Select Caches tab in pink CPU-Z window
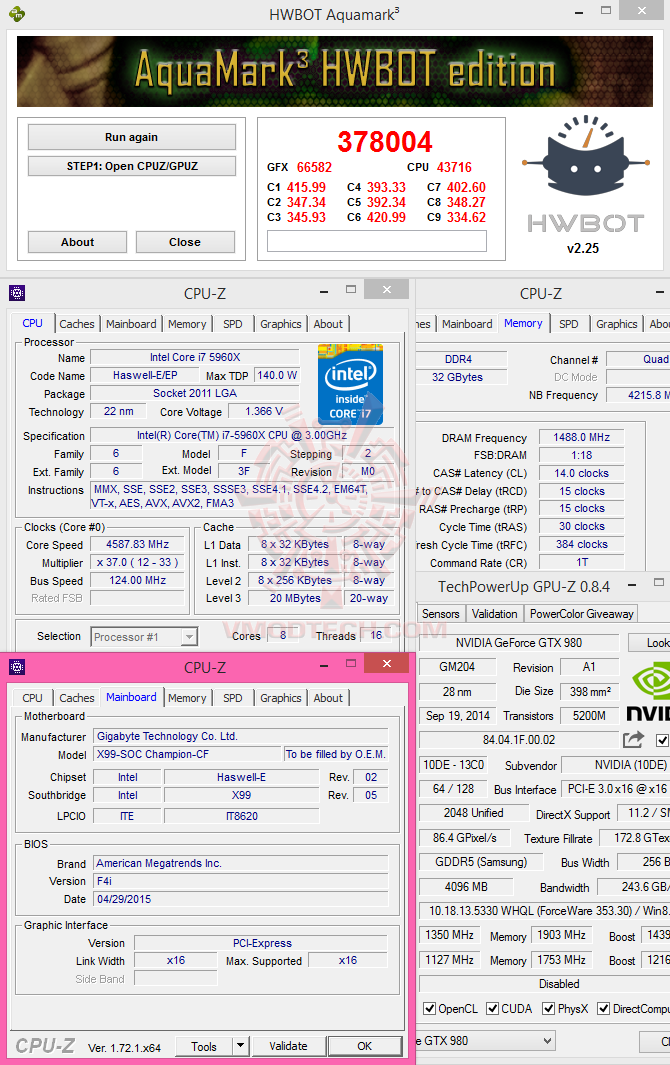This screenshot has height=1065, width=670. pyautogui.click(x=77, y=698)
